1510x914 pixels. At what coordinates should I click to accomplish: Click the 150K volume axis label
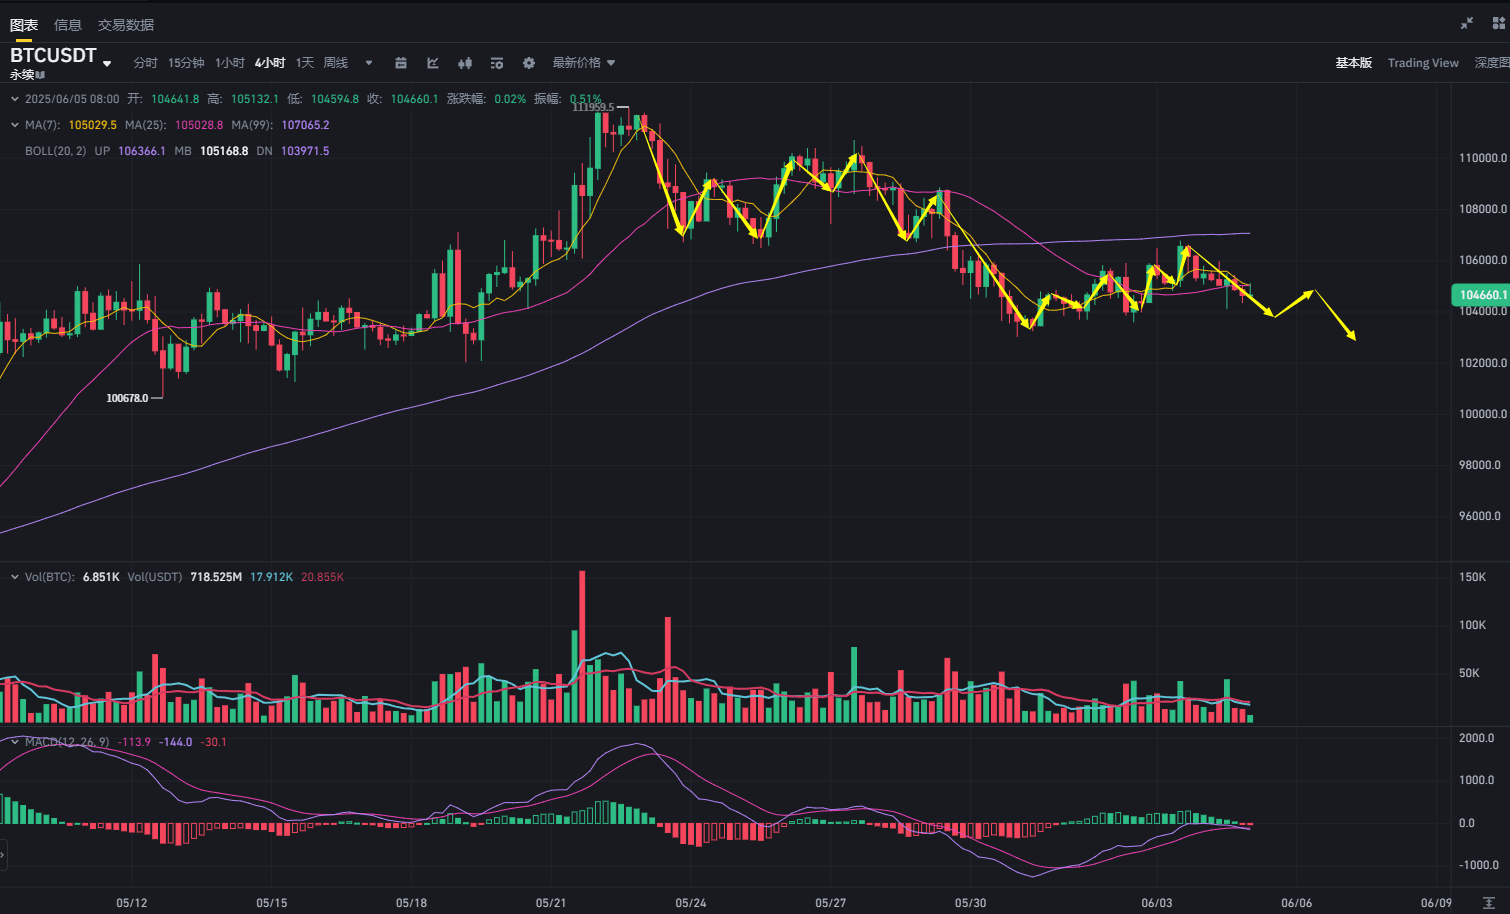tap(1473, 577)
